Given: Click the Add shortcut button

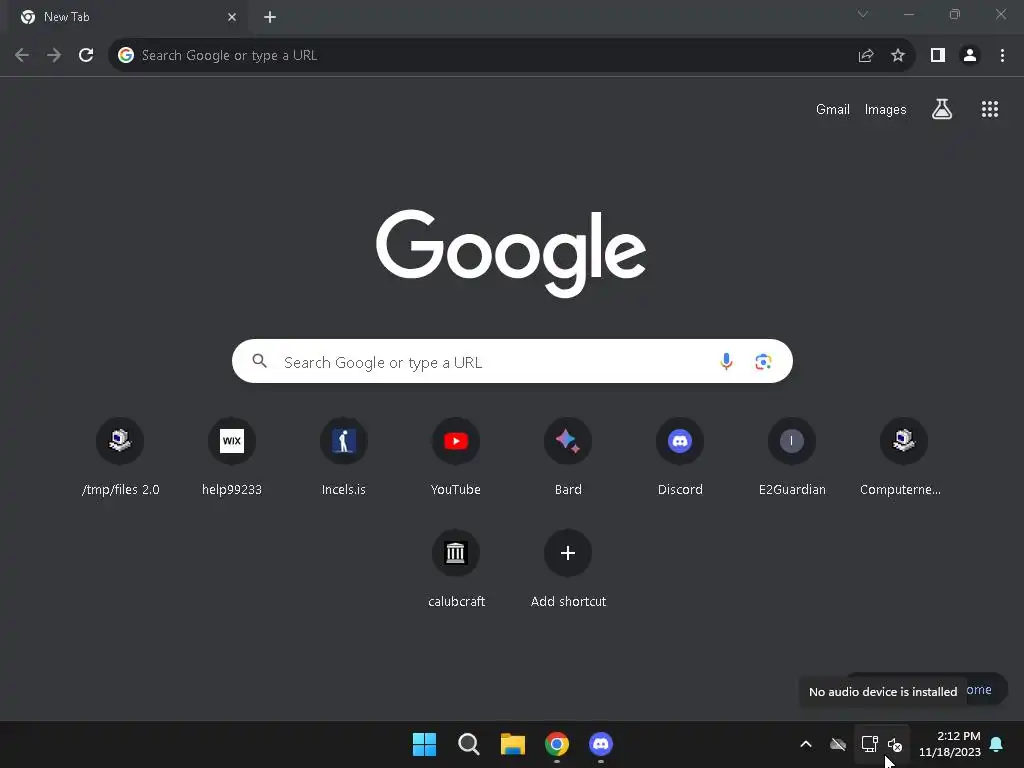Looking at the screenshot, I should (x=568, y=569).
